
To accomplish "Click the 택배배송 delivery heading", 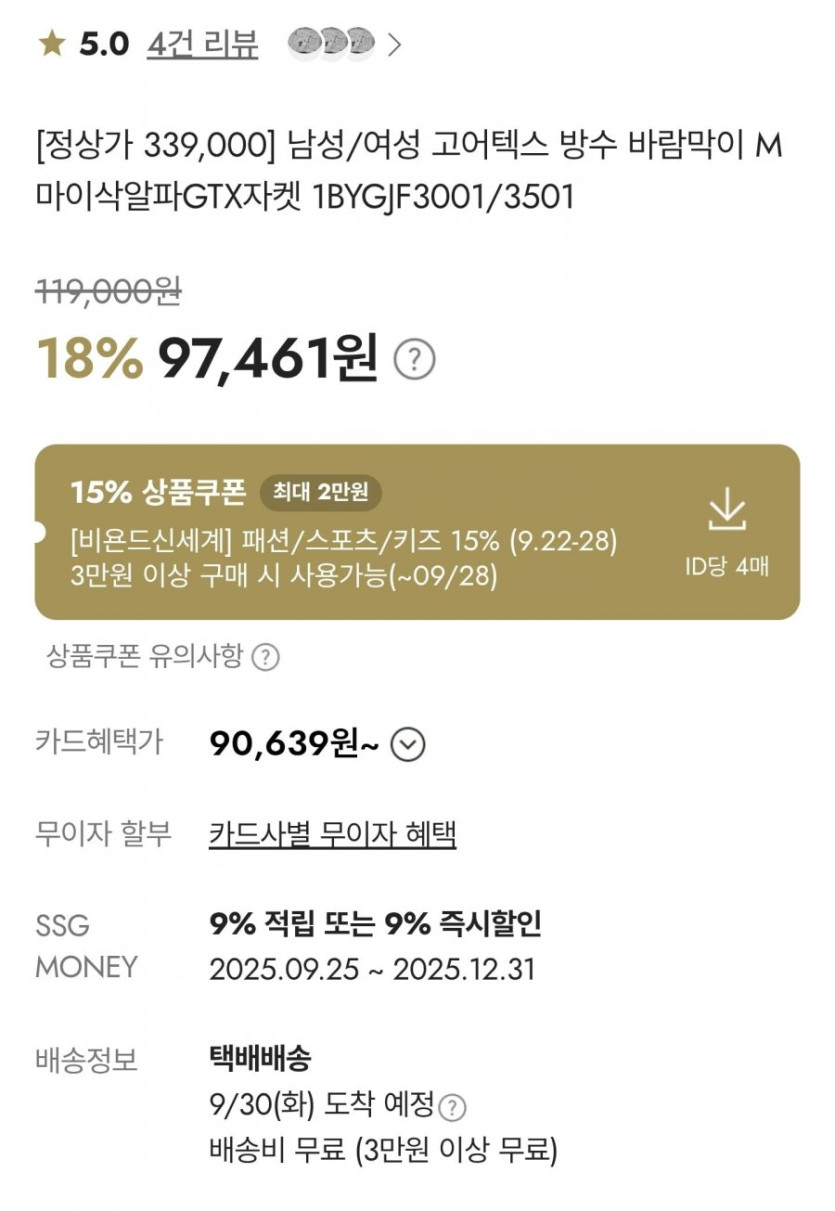I will [x=259, y=1058].
